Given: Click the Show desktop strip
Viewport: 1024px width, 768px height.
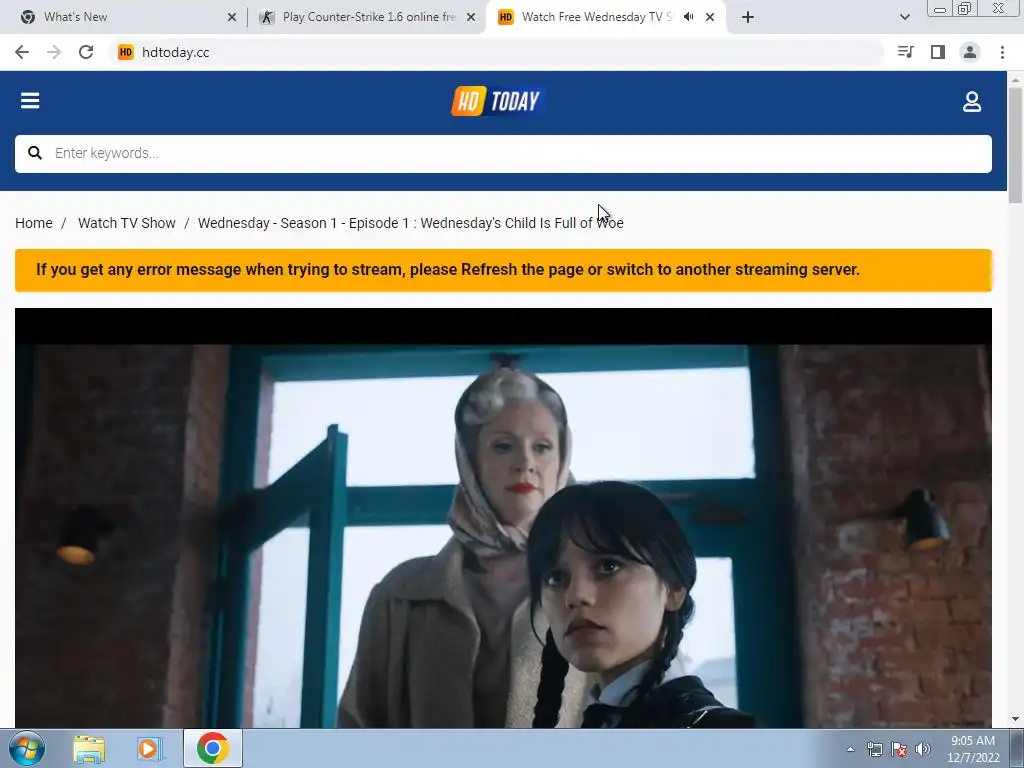Looking at the screenshot, I should [1017, 749].
